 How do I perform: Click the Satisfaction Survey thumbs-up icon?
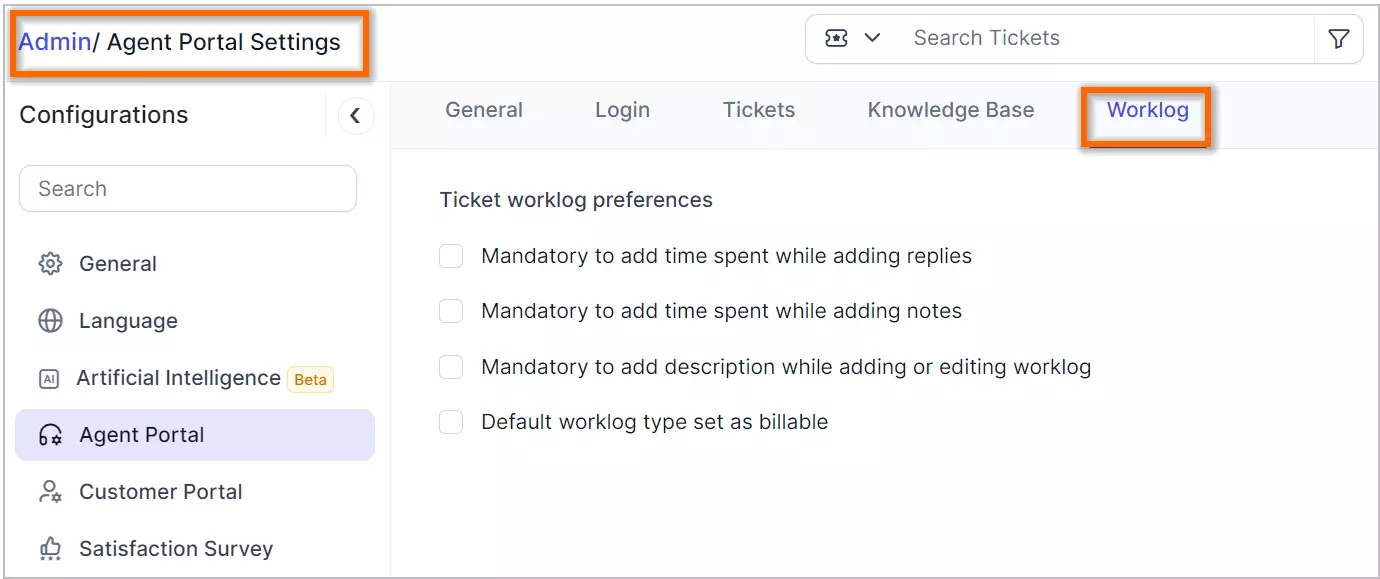tap(50, 549)
